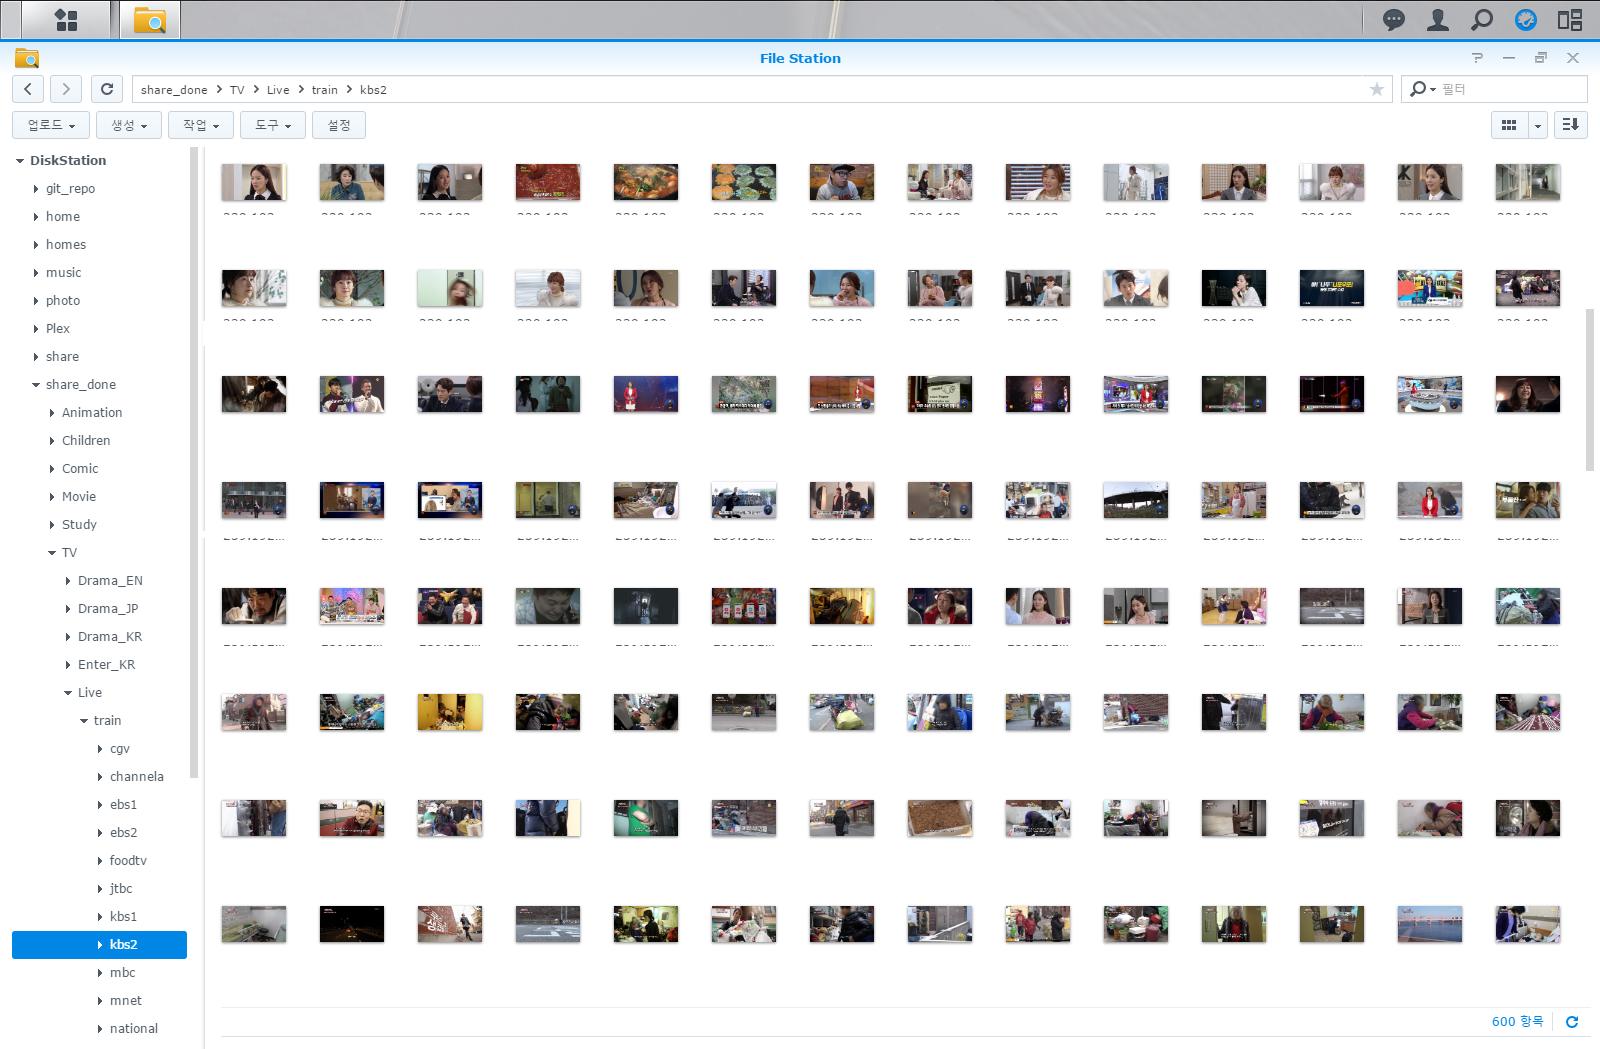The image size is (1600, 1049).
Task: Open the 도구 tools menu
Action: [272, 125]
